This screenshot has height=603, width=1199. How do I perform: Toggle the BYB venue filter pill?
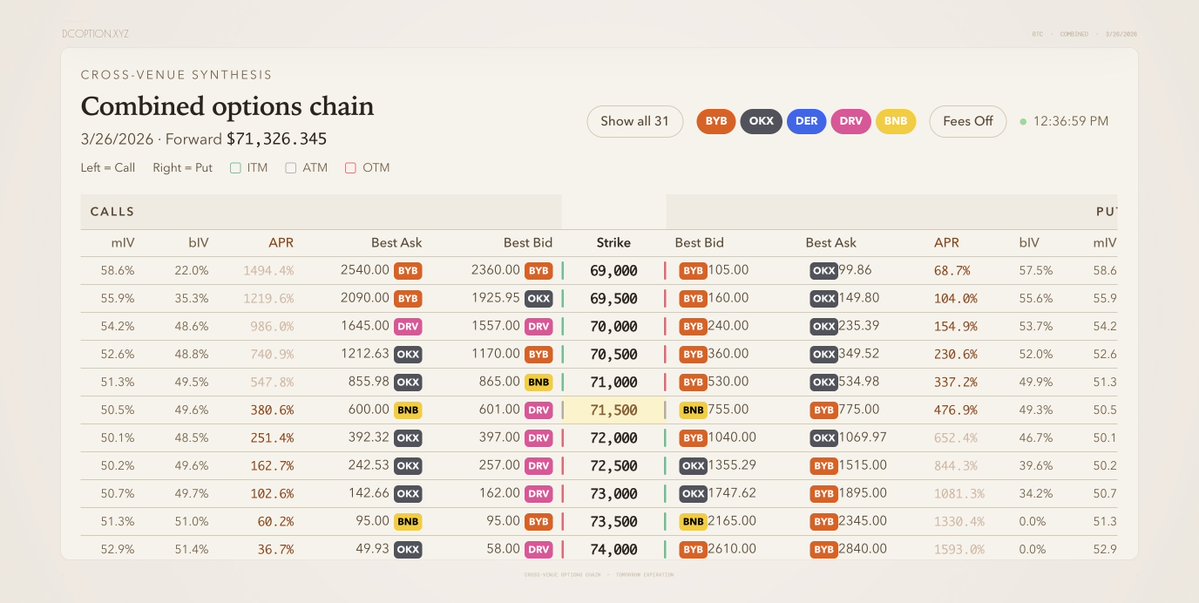[716, 122]
